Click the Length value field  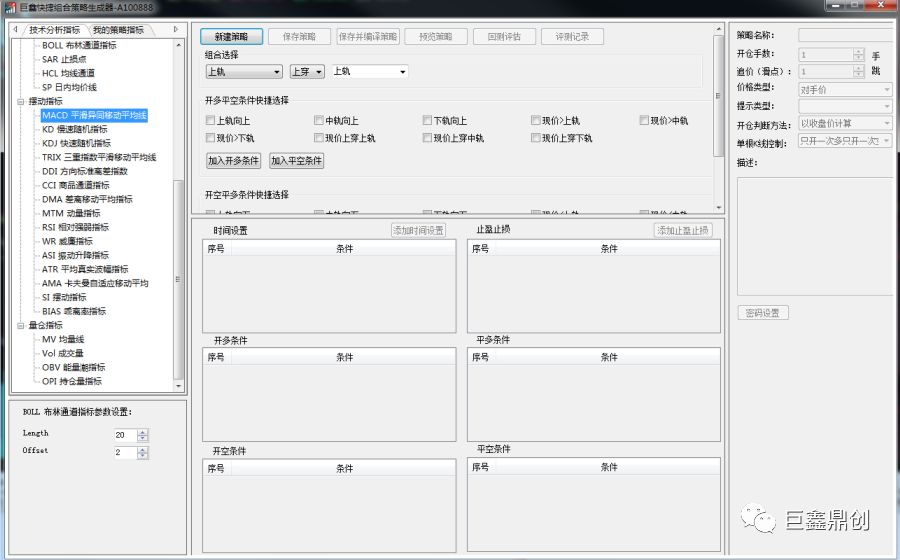click(x=126, y=435)
